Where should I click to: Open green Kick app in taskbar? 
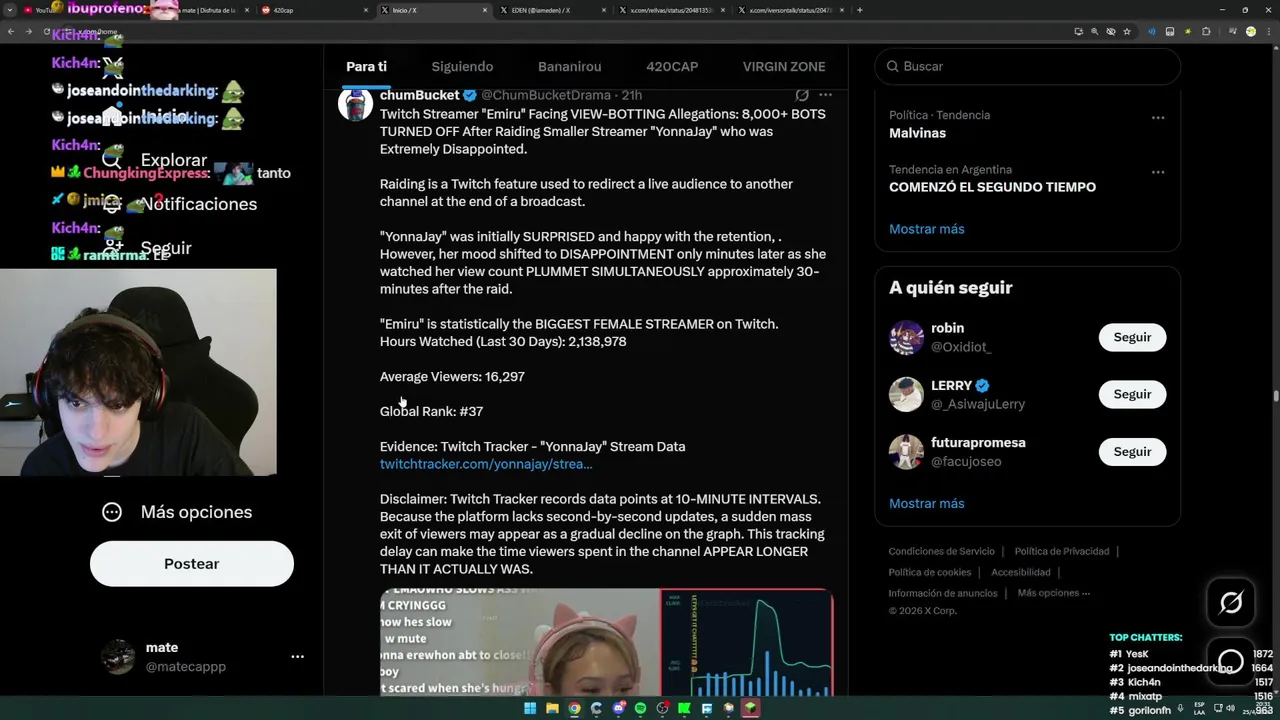coord(684,708)
